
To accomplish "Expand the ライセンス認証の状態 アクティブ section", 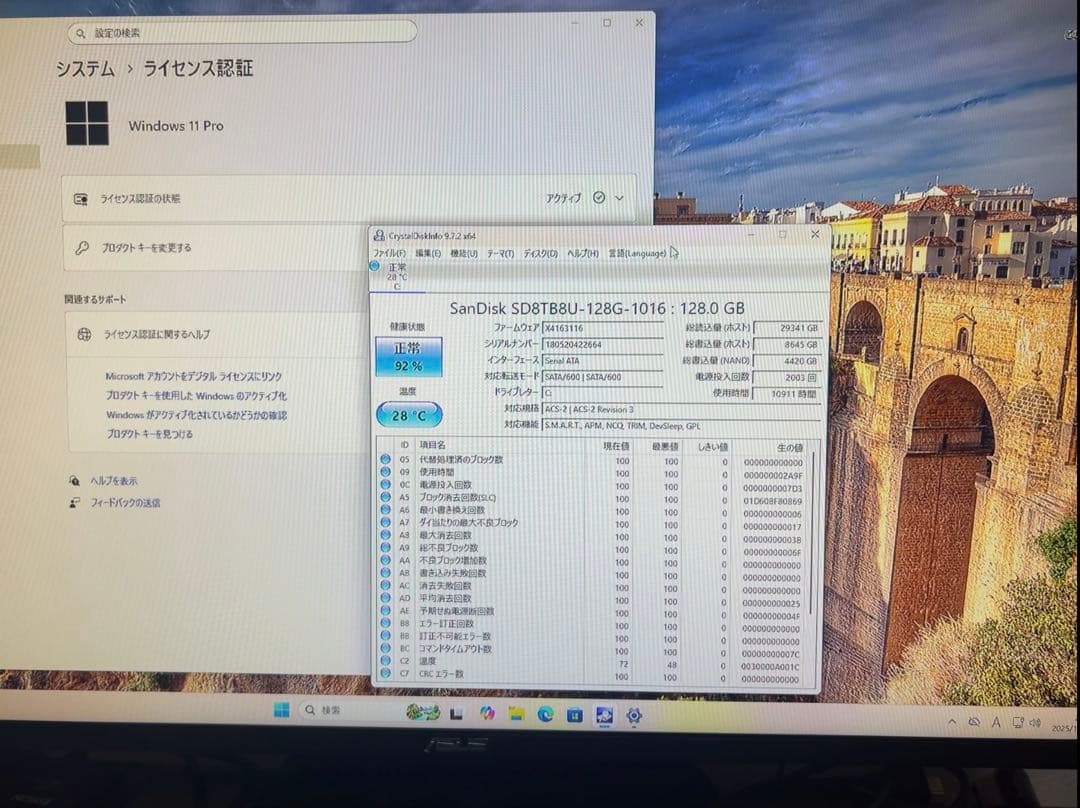I will tap(617, 198).
